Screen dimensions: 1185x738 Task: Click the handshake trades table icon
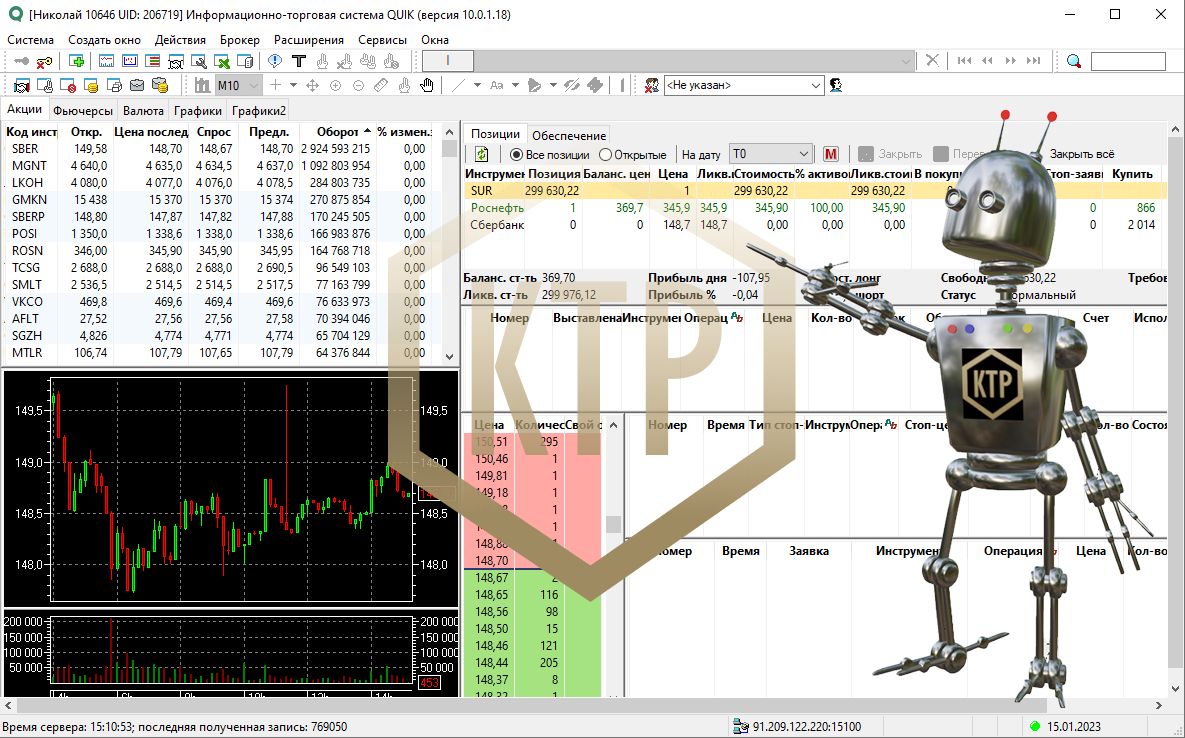21,85
